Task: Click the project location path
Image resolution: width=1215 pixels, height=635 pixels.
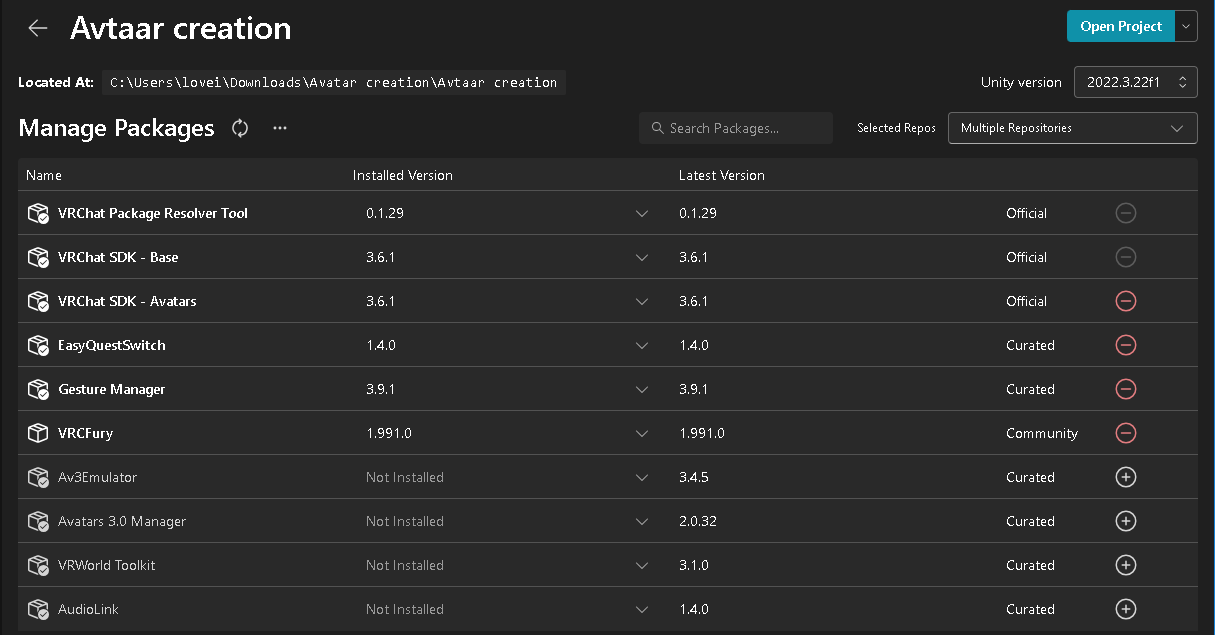Action: click(x=334, y=82)
